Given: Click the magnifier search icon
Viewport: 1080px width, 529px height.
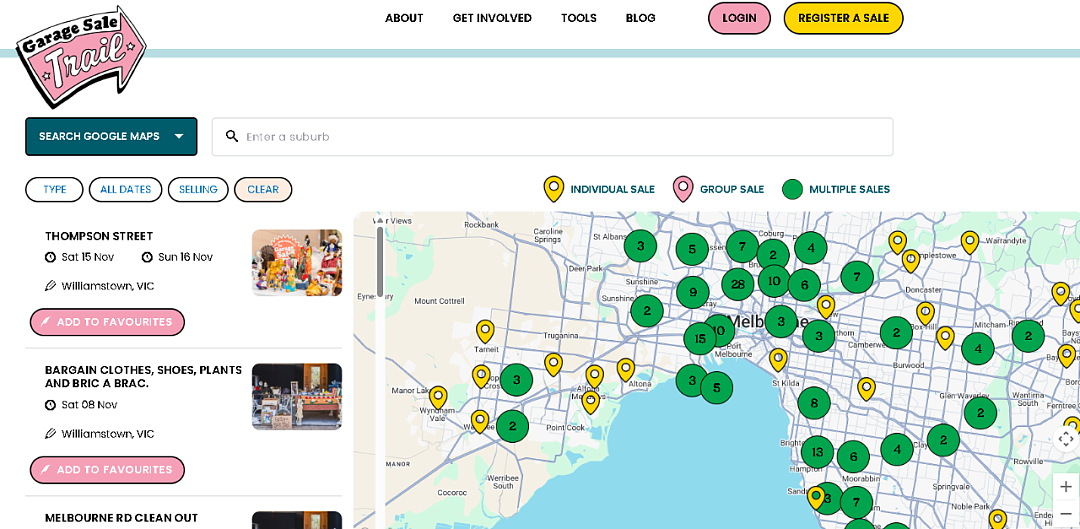Looking at the screenshot, I should point(232,136).
